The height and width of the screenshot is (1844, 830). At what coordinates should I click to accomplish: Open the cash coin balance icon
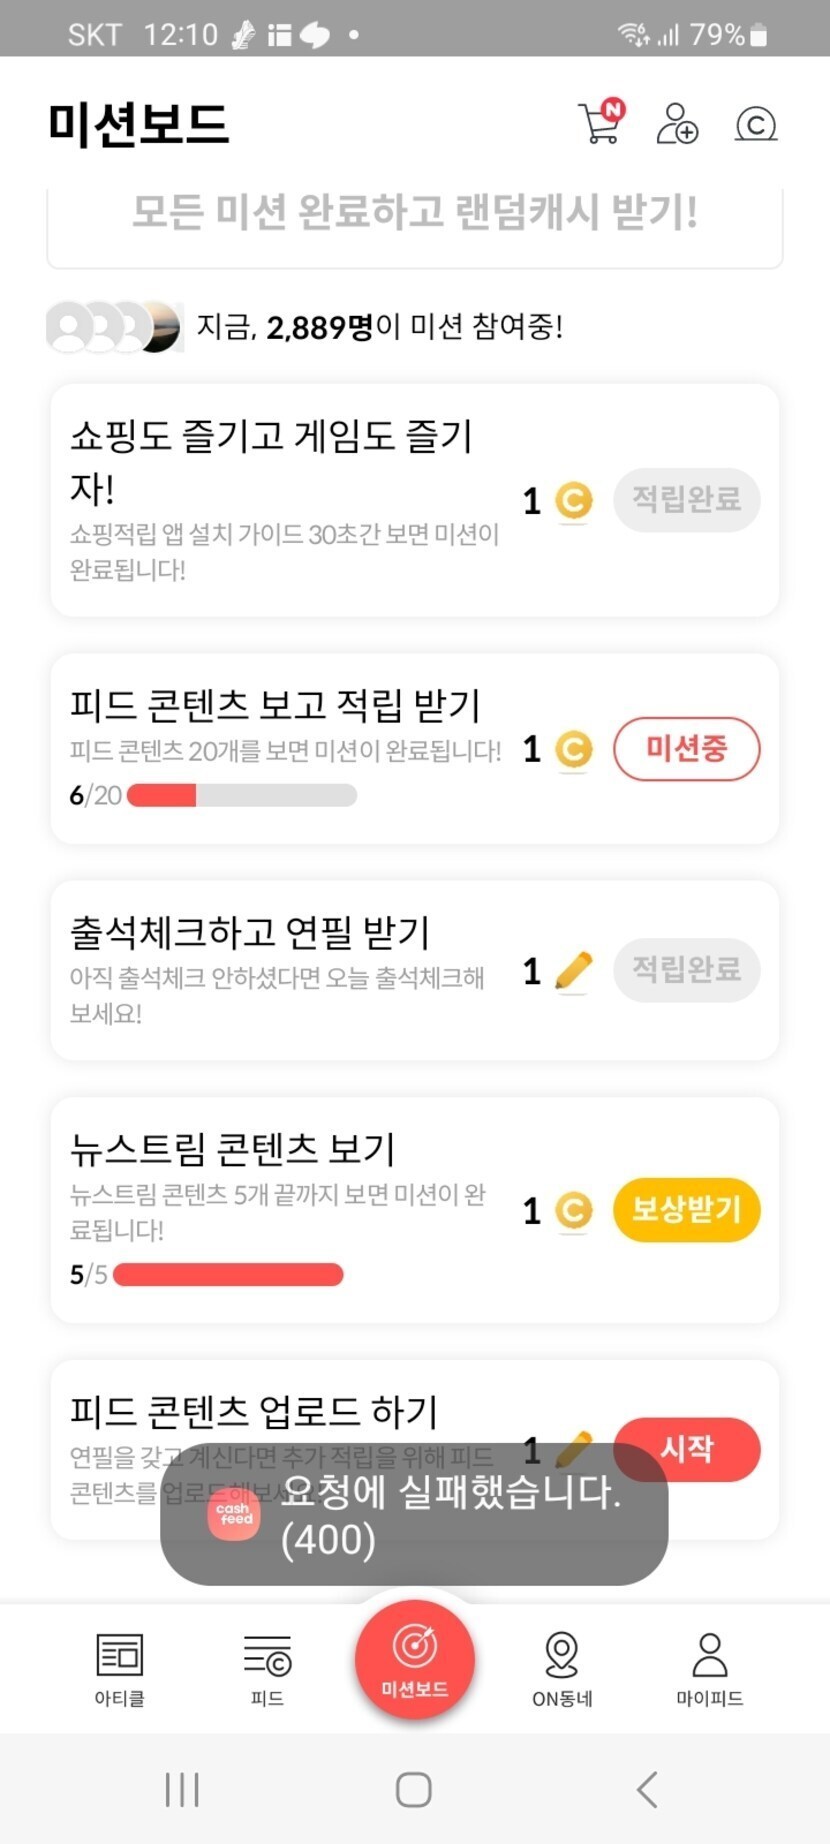pyautogui.click(x=755, y=124)
